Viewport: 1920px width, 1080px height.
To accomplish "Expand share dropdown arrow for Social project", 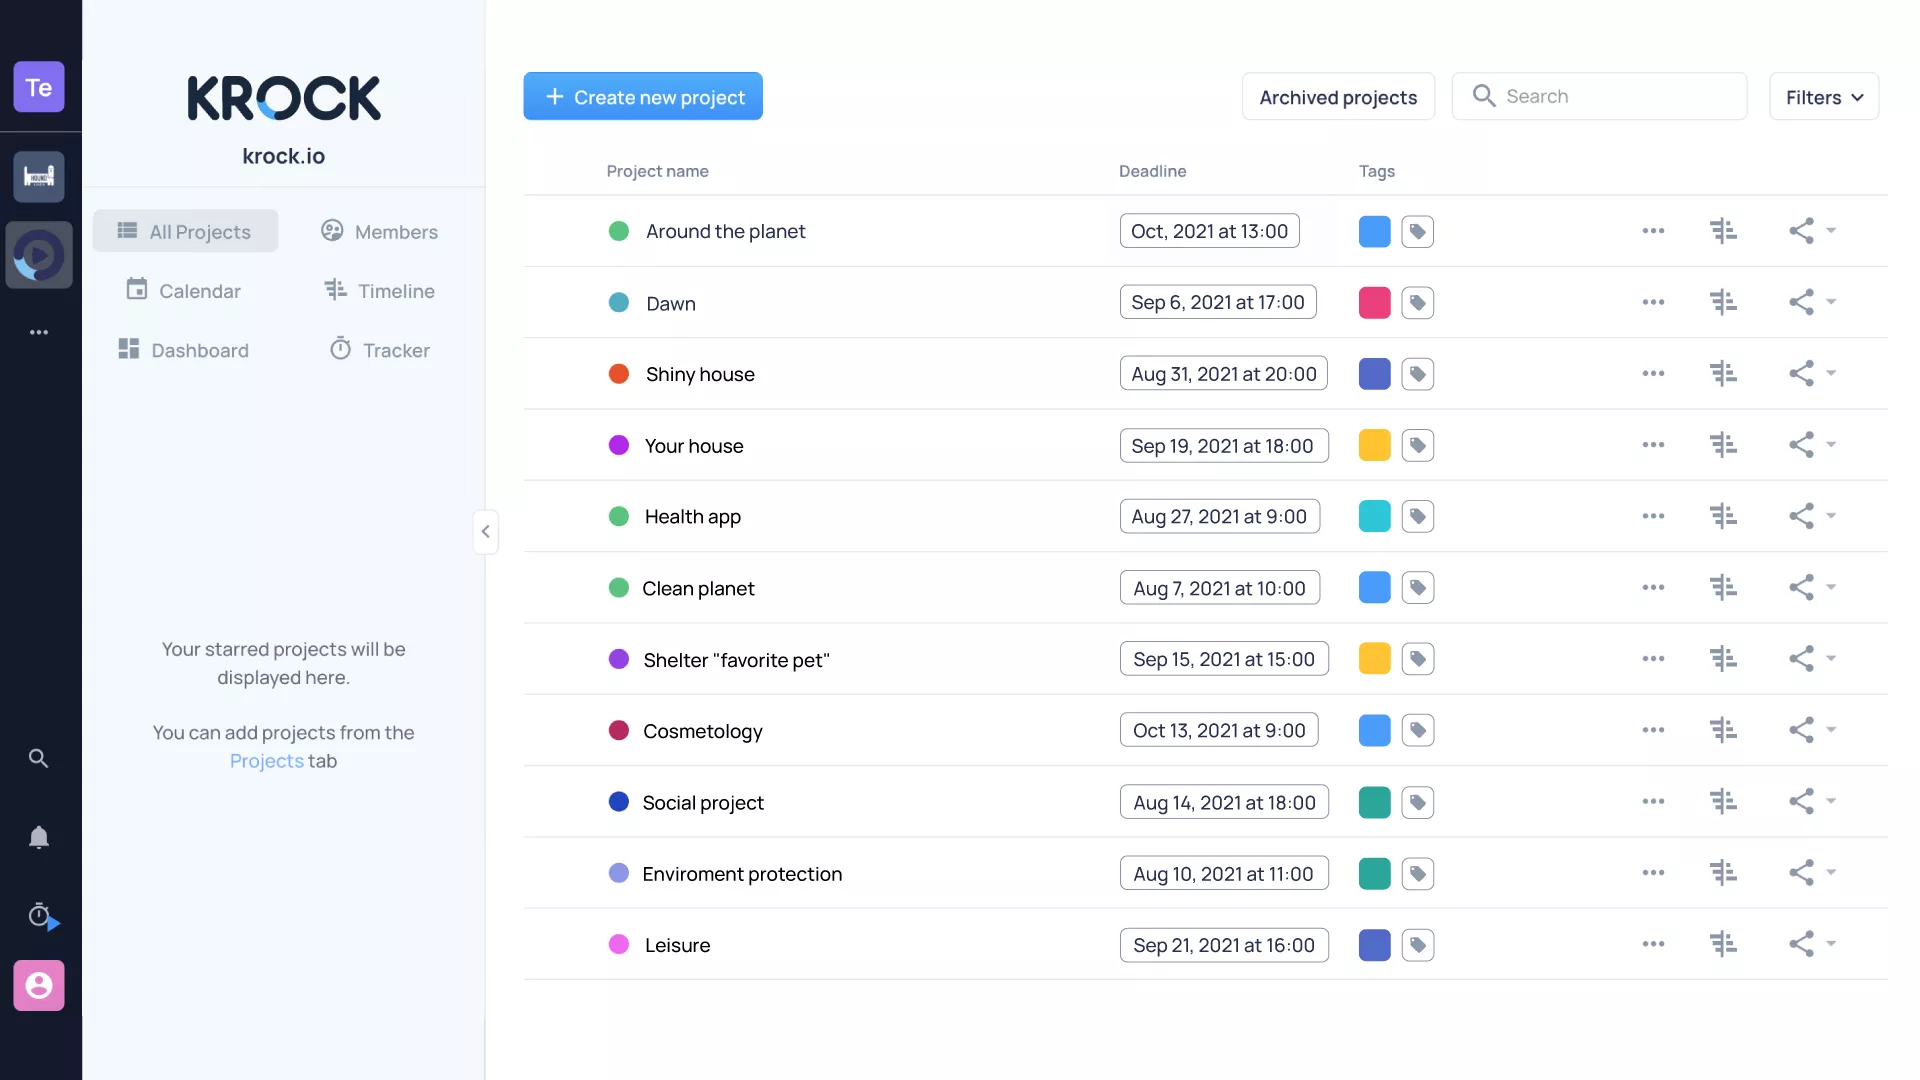I will pos(1831,801).
